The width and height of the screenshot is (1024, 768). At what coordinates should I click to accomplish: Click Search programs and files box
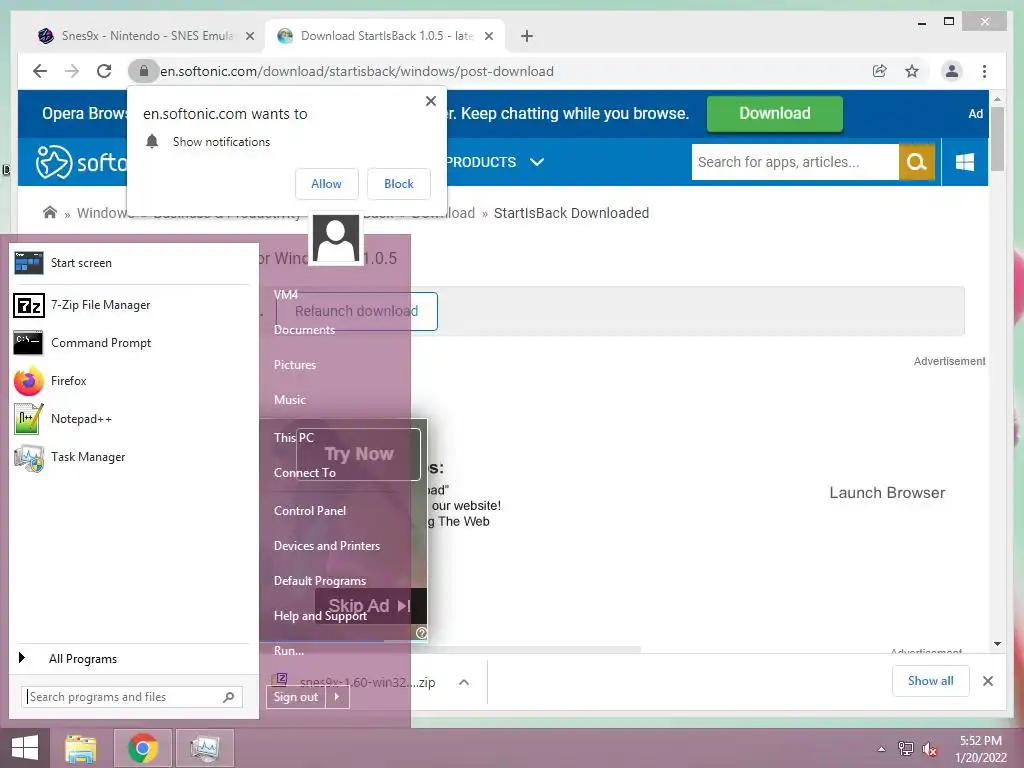[131, 697]
